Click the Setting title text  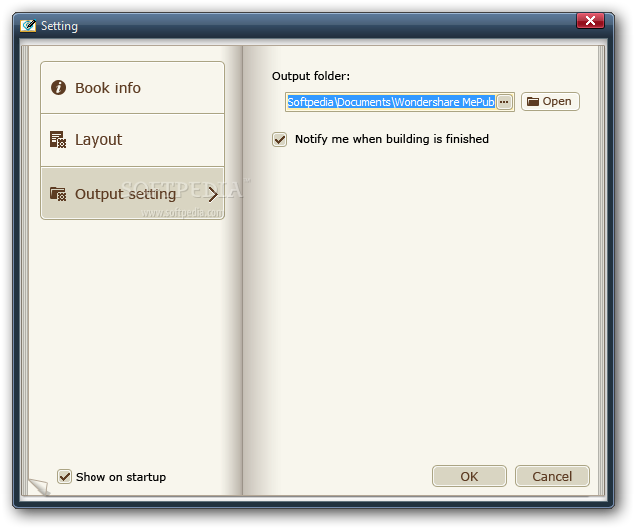tap(59, 26)
